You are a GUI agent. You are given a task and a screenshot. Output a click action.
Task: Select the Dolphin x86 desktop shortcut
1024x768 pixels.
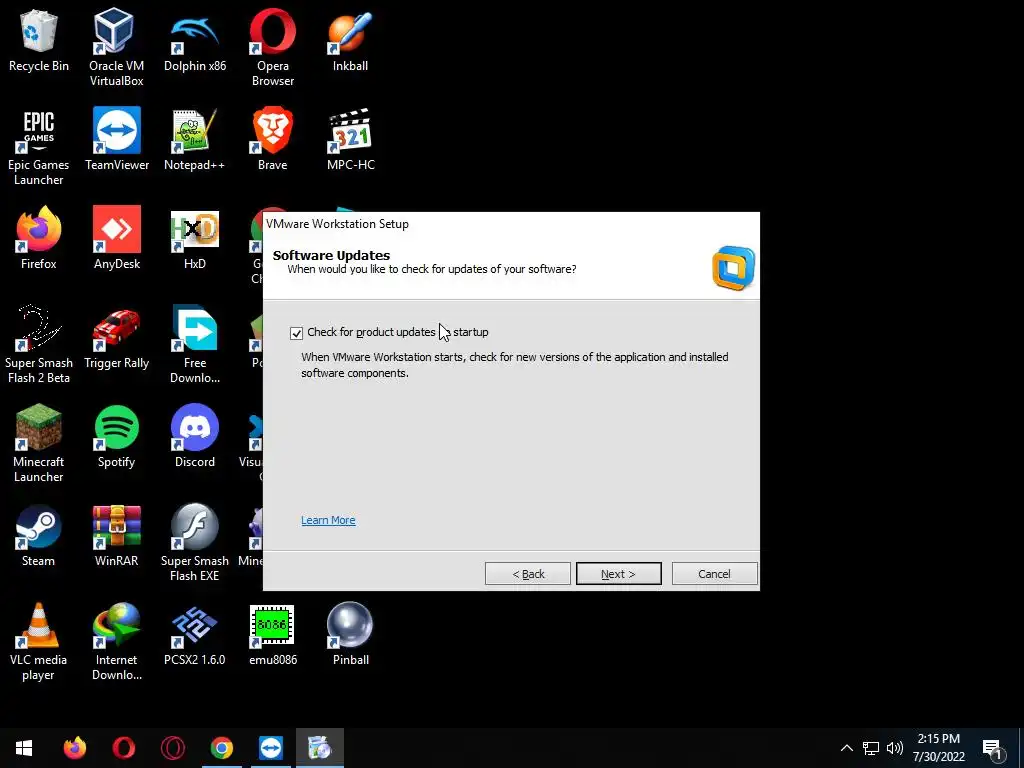(x=195, y=42)
